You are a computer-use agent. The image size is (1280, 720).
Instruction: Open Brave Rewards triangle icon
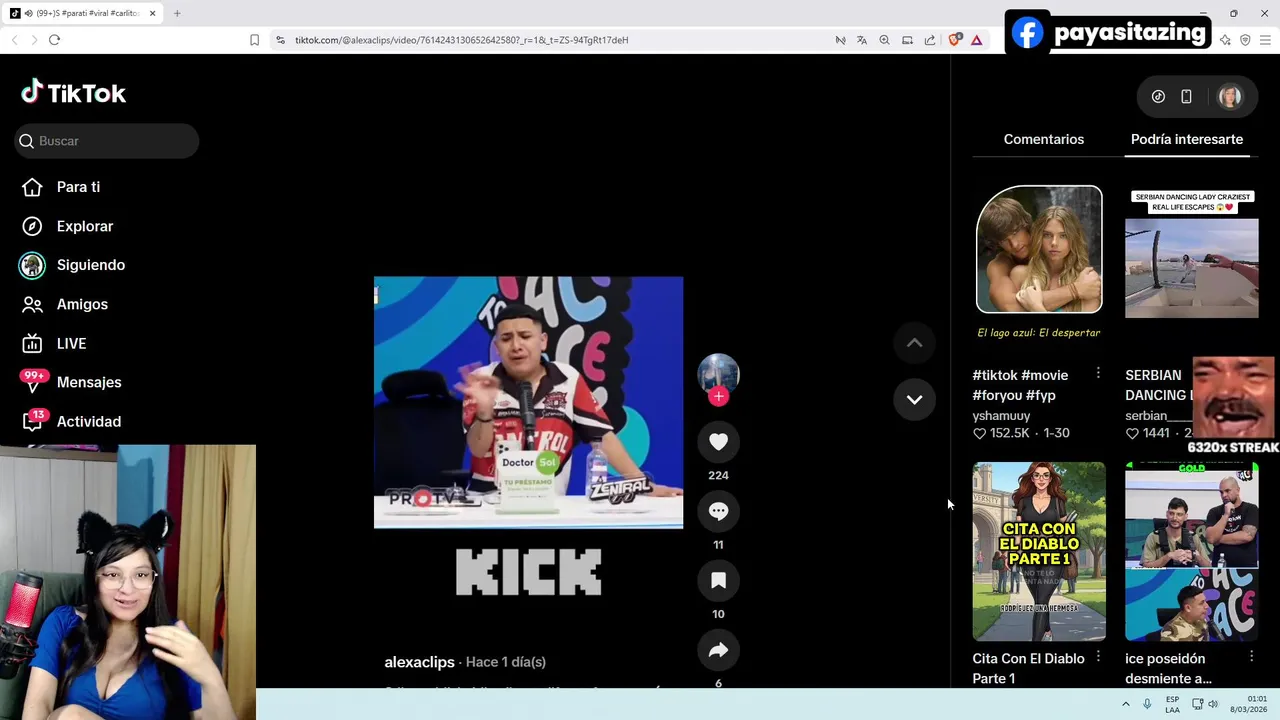976,40
